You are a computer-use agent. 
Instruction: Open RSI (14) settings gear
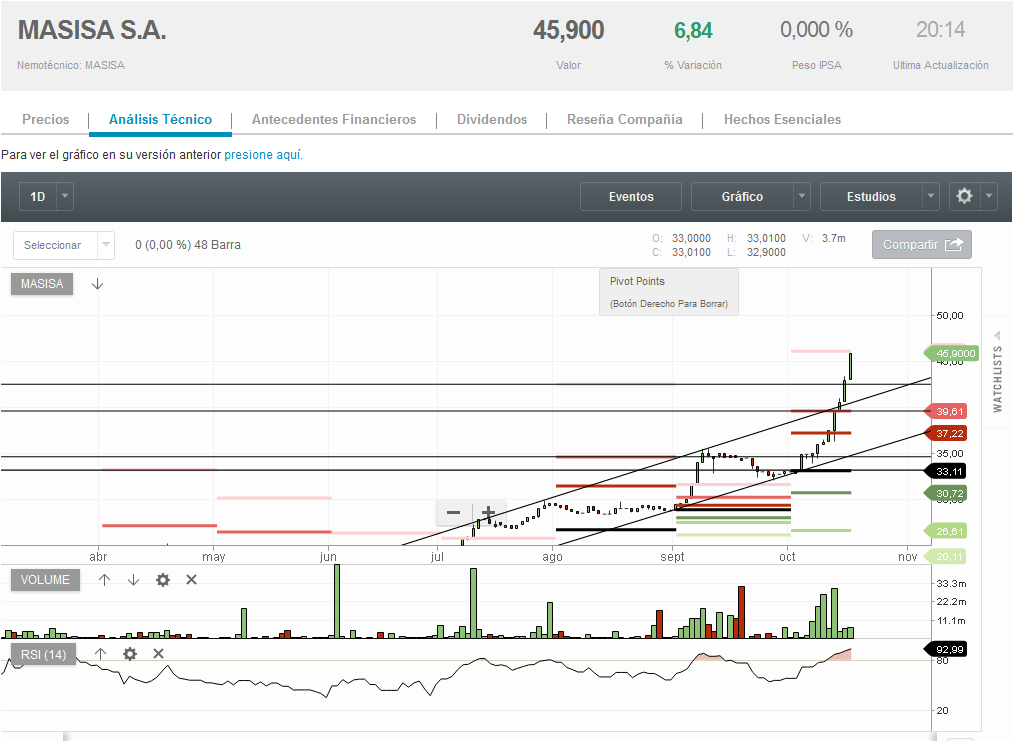(x=129, y=654)
